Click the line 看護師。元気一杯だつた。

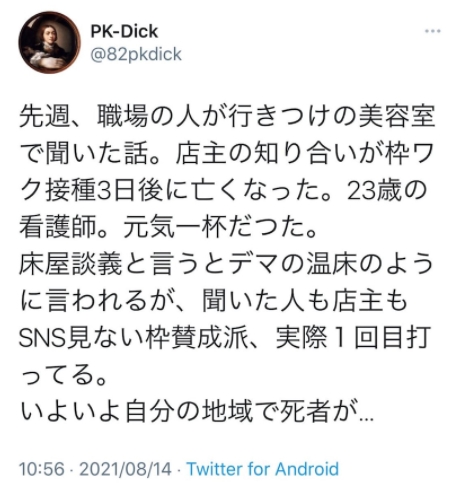coord(168,228)
